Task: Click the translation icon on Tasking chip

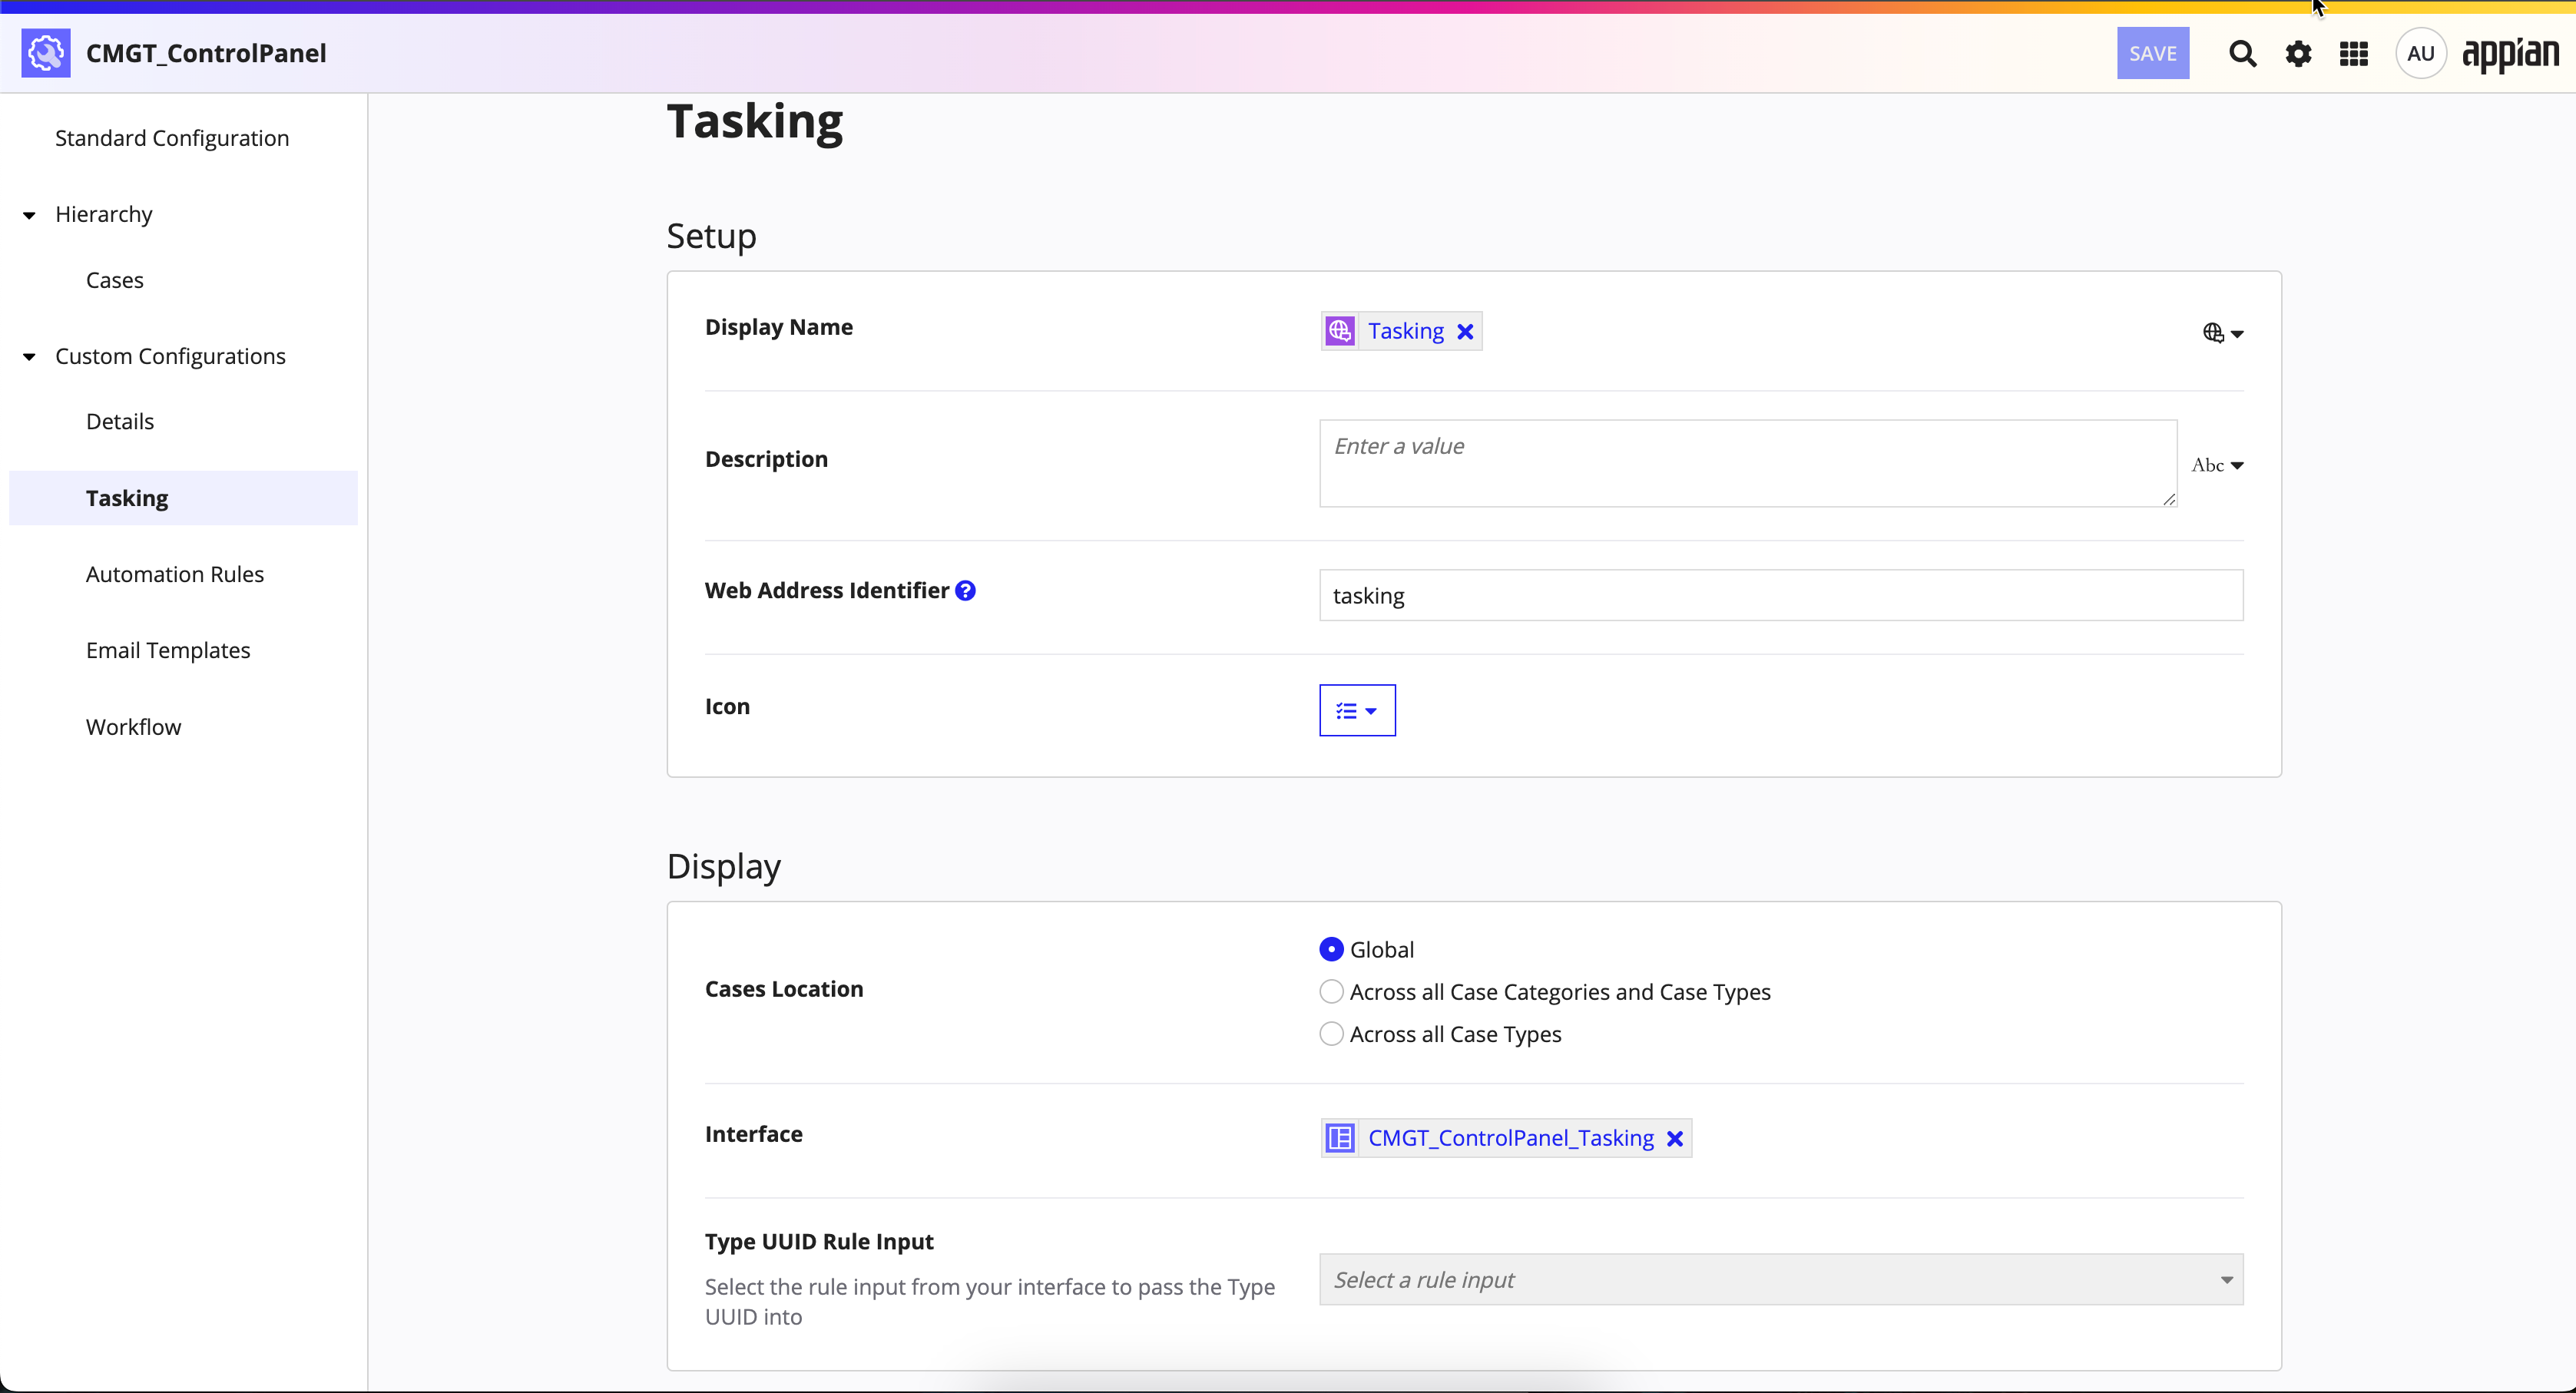Action: pos(1340,331)
